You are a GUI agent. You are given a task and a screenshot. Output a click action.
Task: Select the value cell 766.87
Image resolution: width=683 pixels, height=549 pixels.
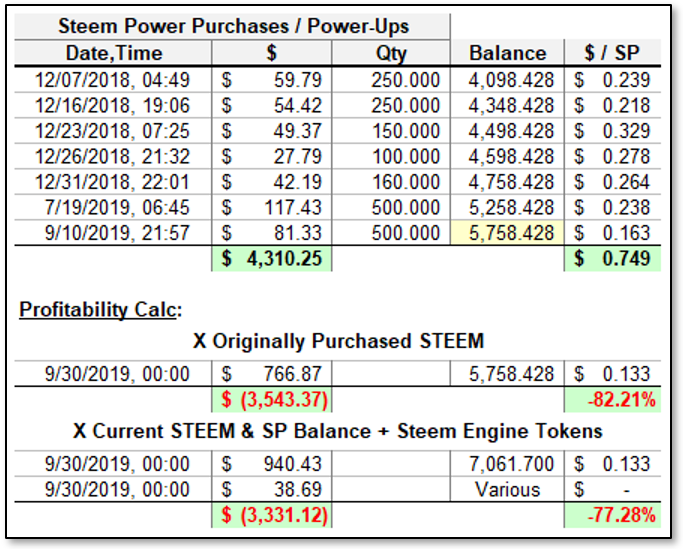[x=272, y=374]
